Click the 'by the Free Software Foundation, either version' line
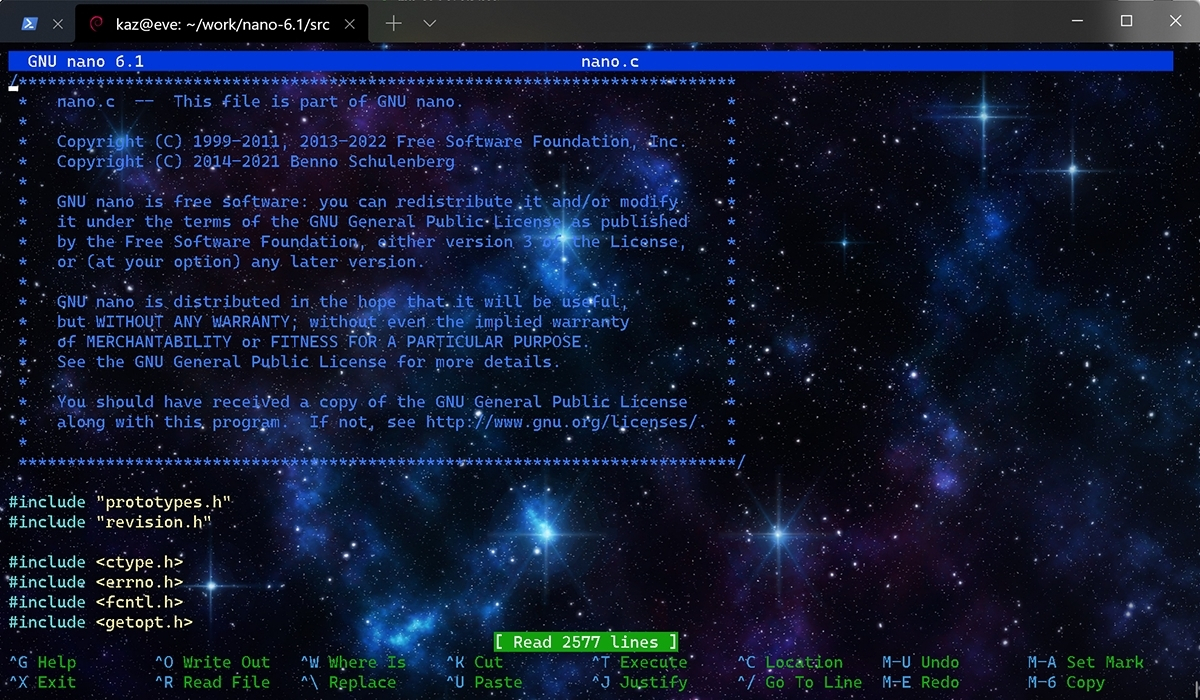Image resolution: width=1200 pixels, height=700 pixels. coord(372,242)
